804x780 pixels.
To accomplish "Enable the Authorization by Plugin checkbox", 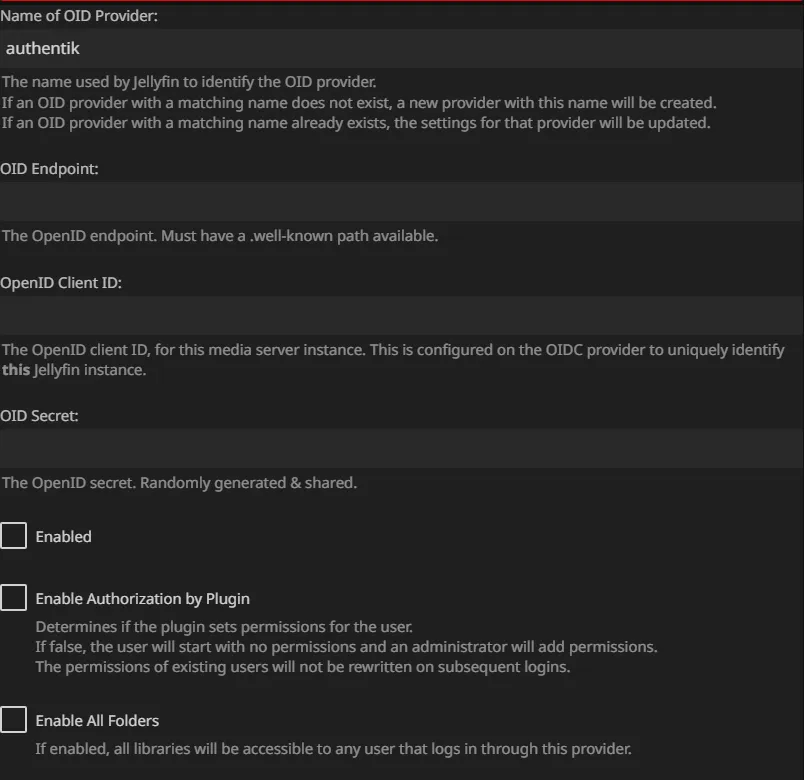I will (14, 598).
